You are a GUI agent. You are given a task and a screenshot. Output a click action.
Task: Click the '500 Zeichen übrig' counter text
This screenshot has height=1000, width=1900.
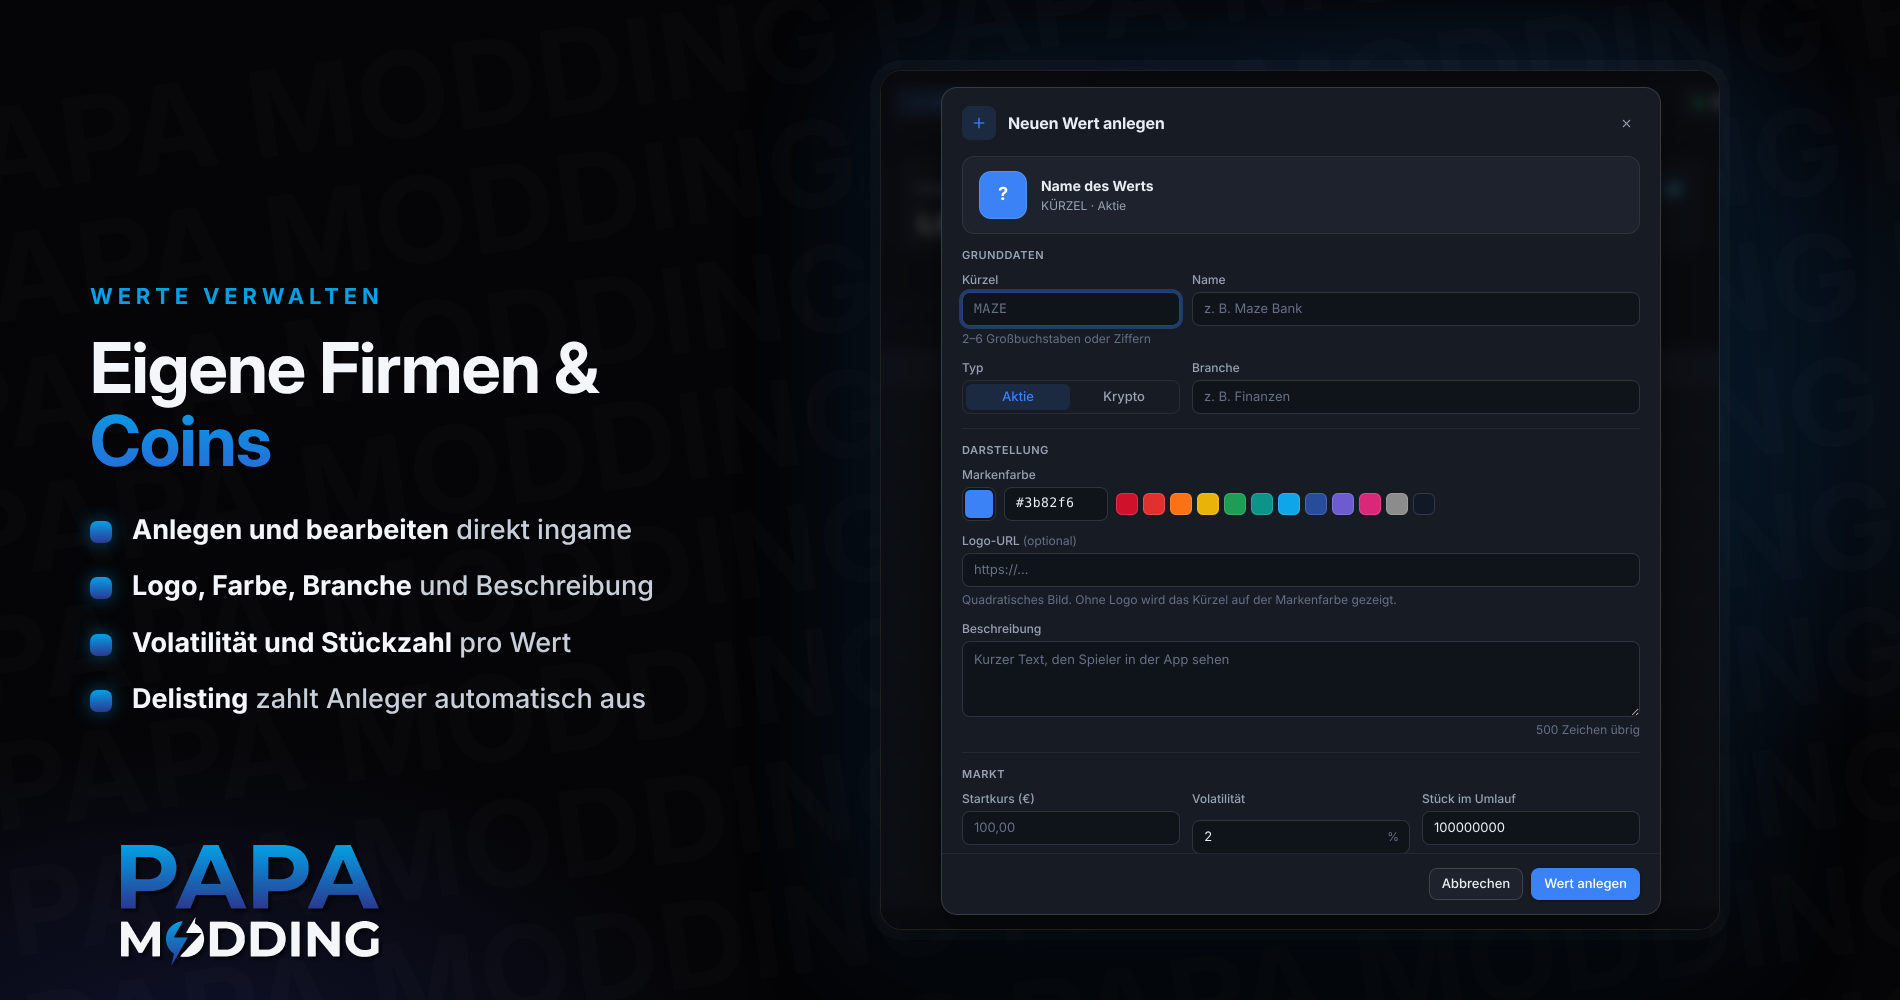(1588, 730)
